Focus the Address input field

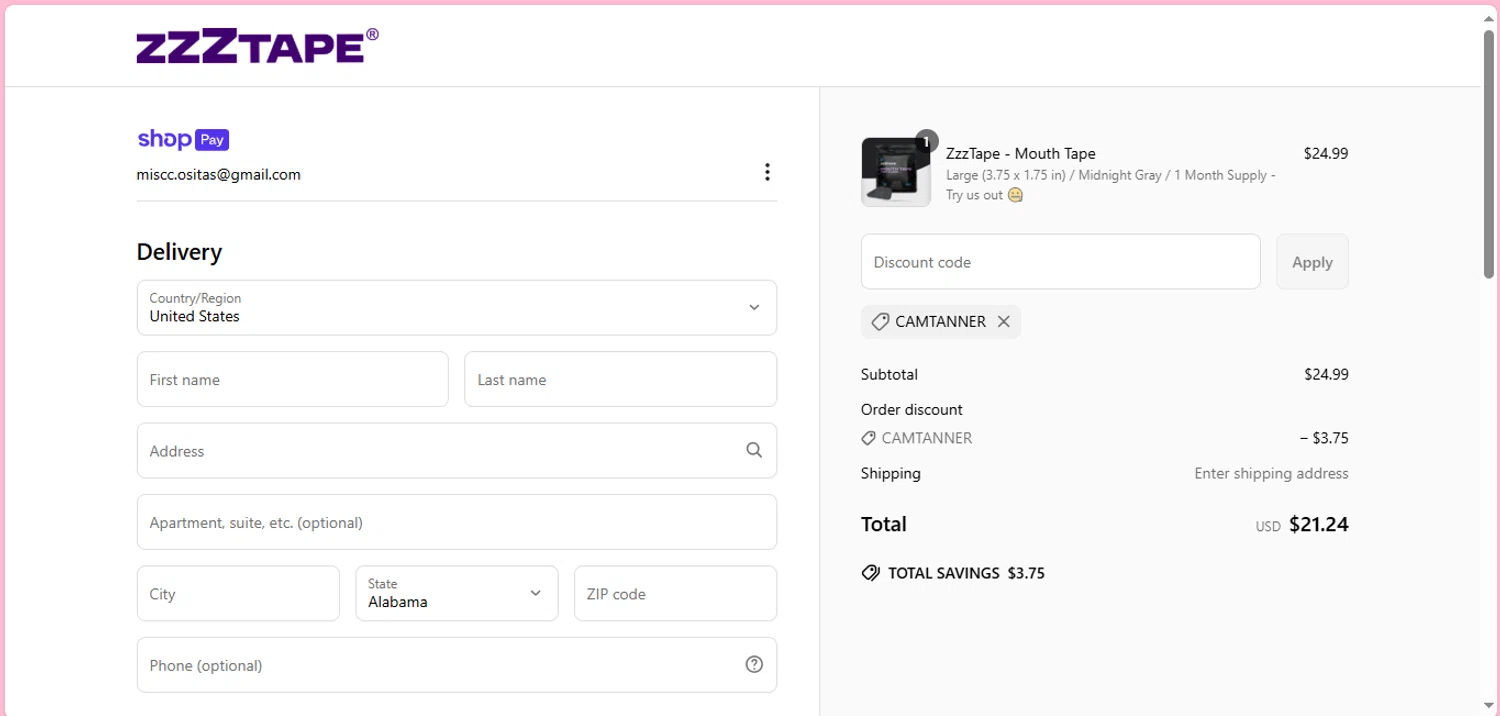click(x=457, y=450)
